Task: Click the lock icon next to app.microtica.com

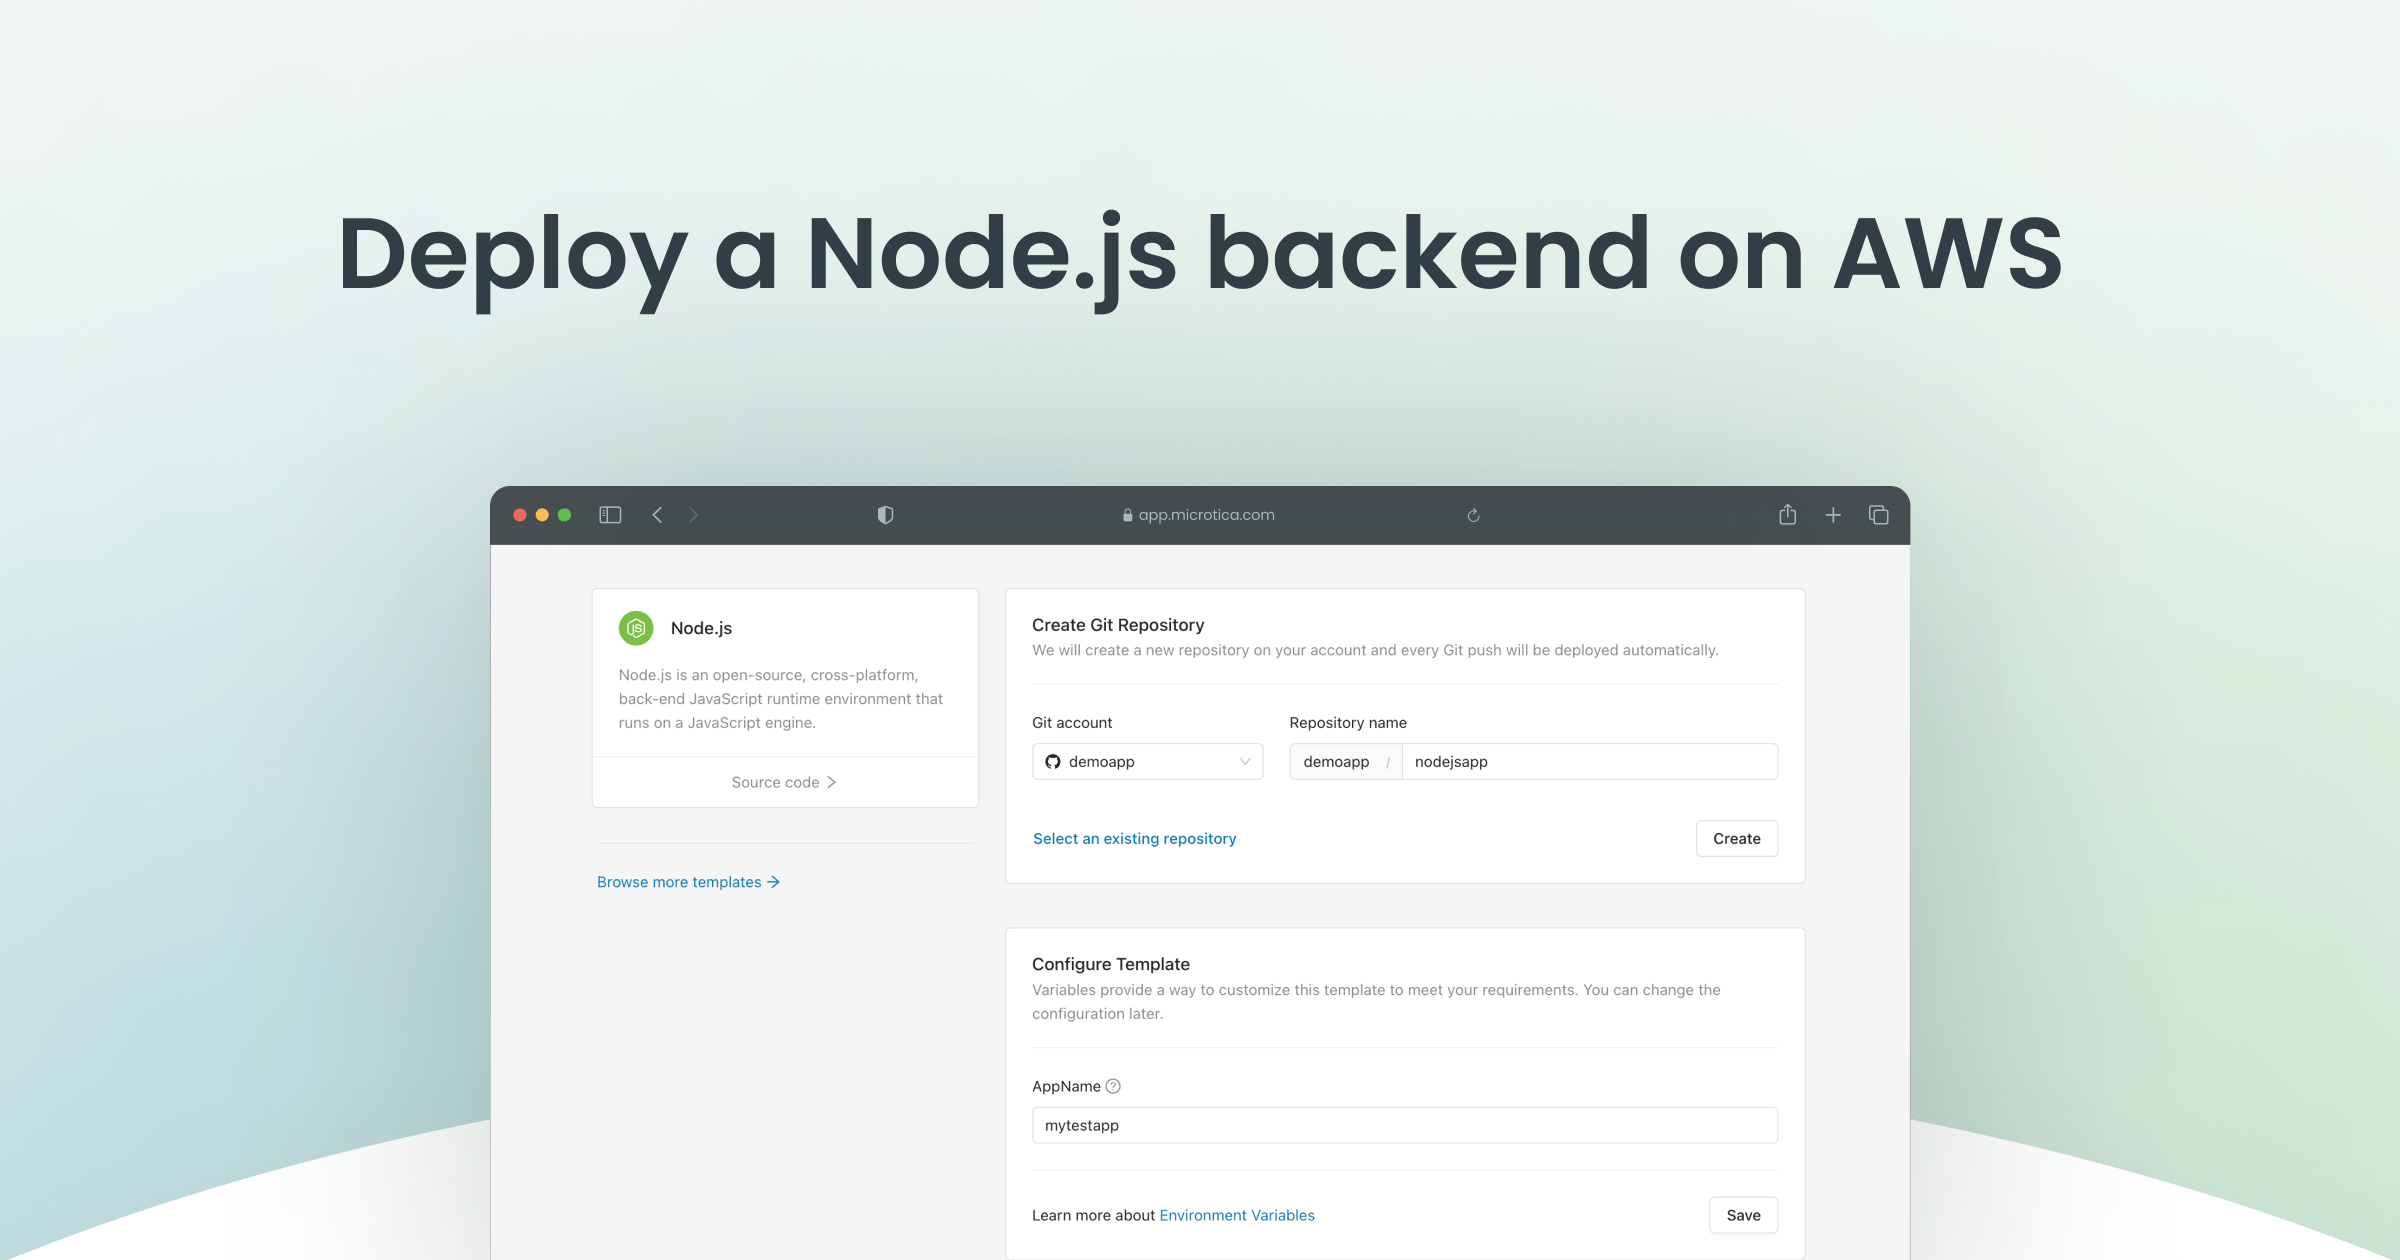Action: click(1126, 514)
